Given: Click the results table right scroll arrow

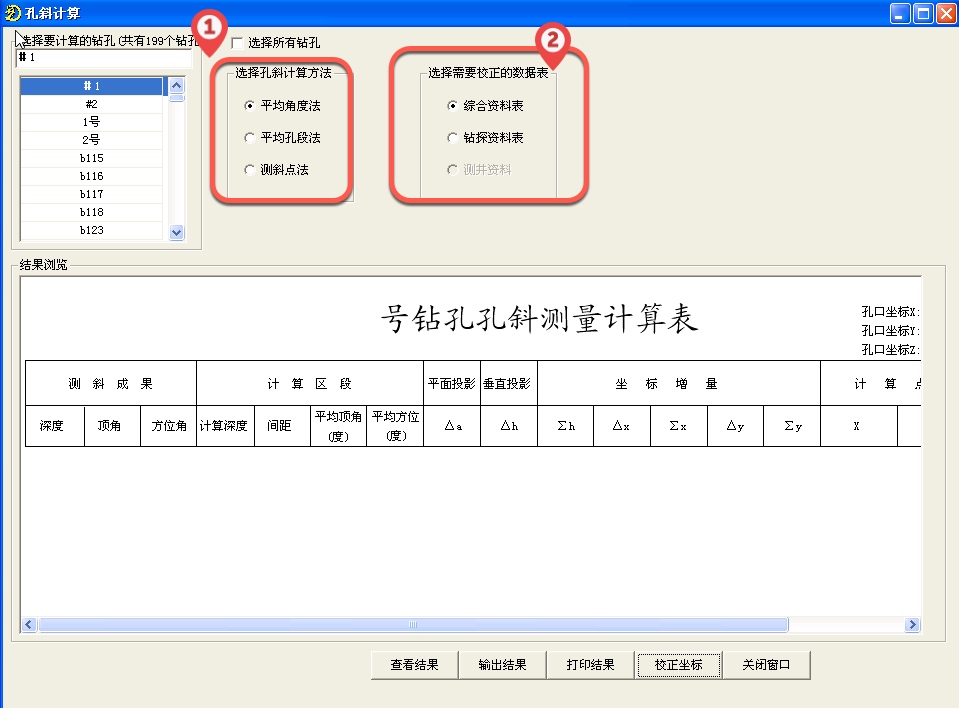Looking at the screenshot, I should click(x=912, y=625).
